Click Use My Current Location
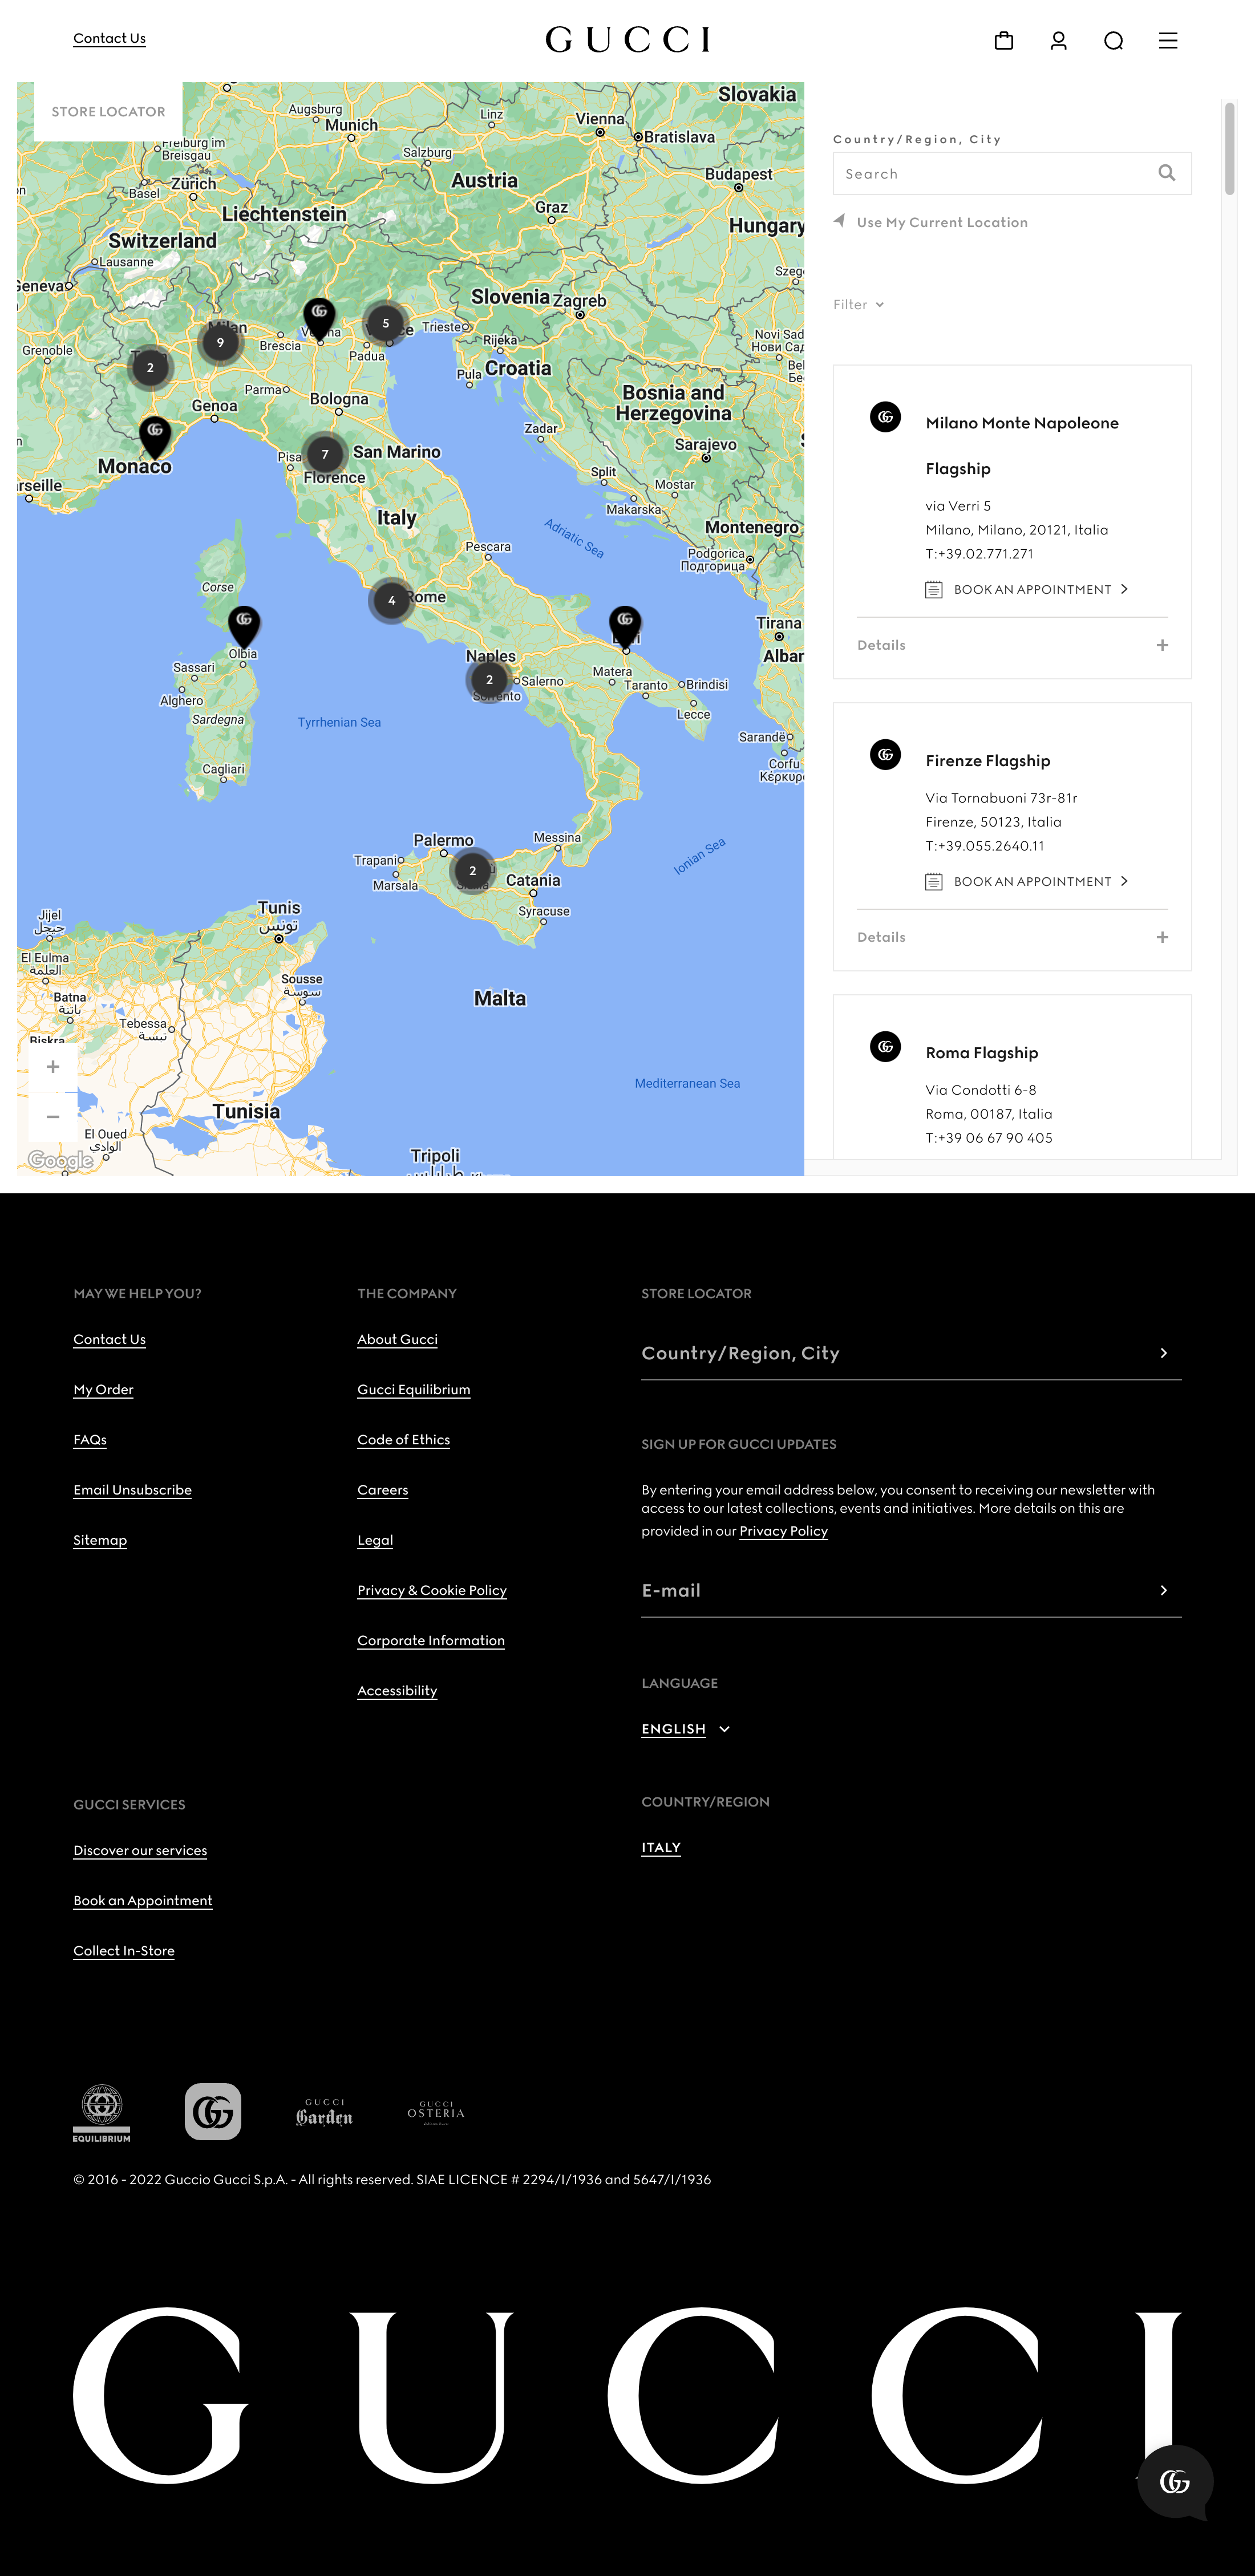Screen dimensions: 1255x2576 (x=941, y=222)
